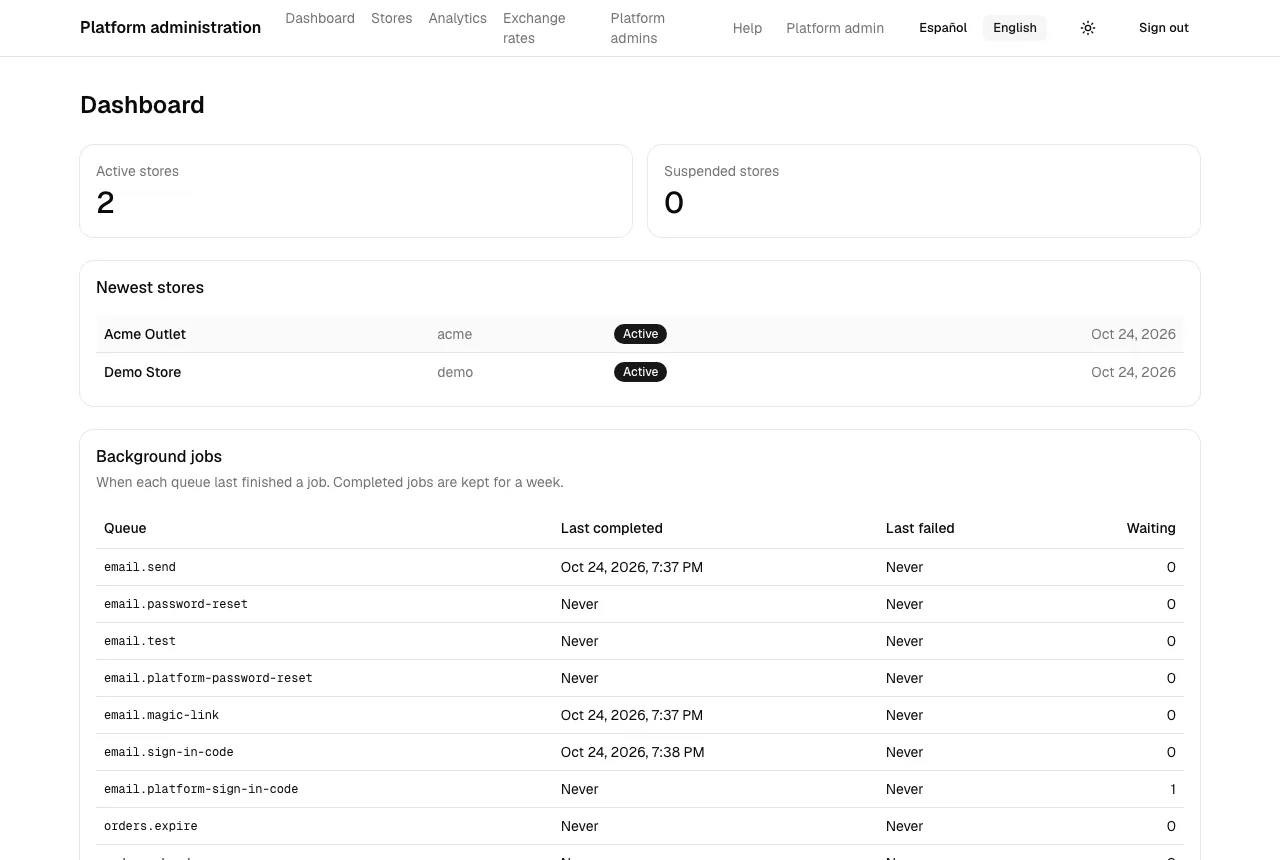Click email.magic-link last completed timestamp
This screenshot has height=860, width=1280.
632,715
